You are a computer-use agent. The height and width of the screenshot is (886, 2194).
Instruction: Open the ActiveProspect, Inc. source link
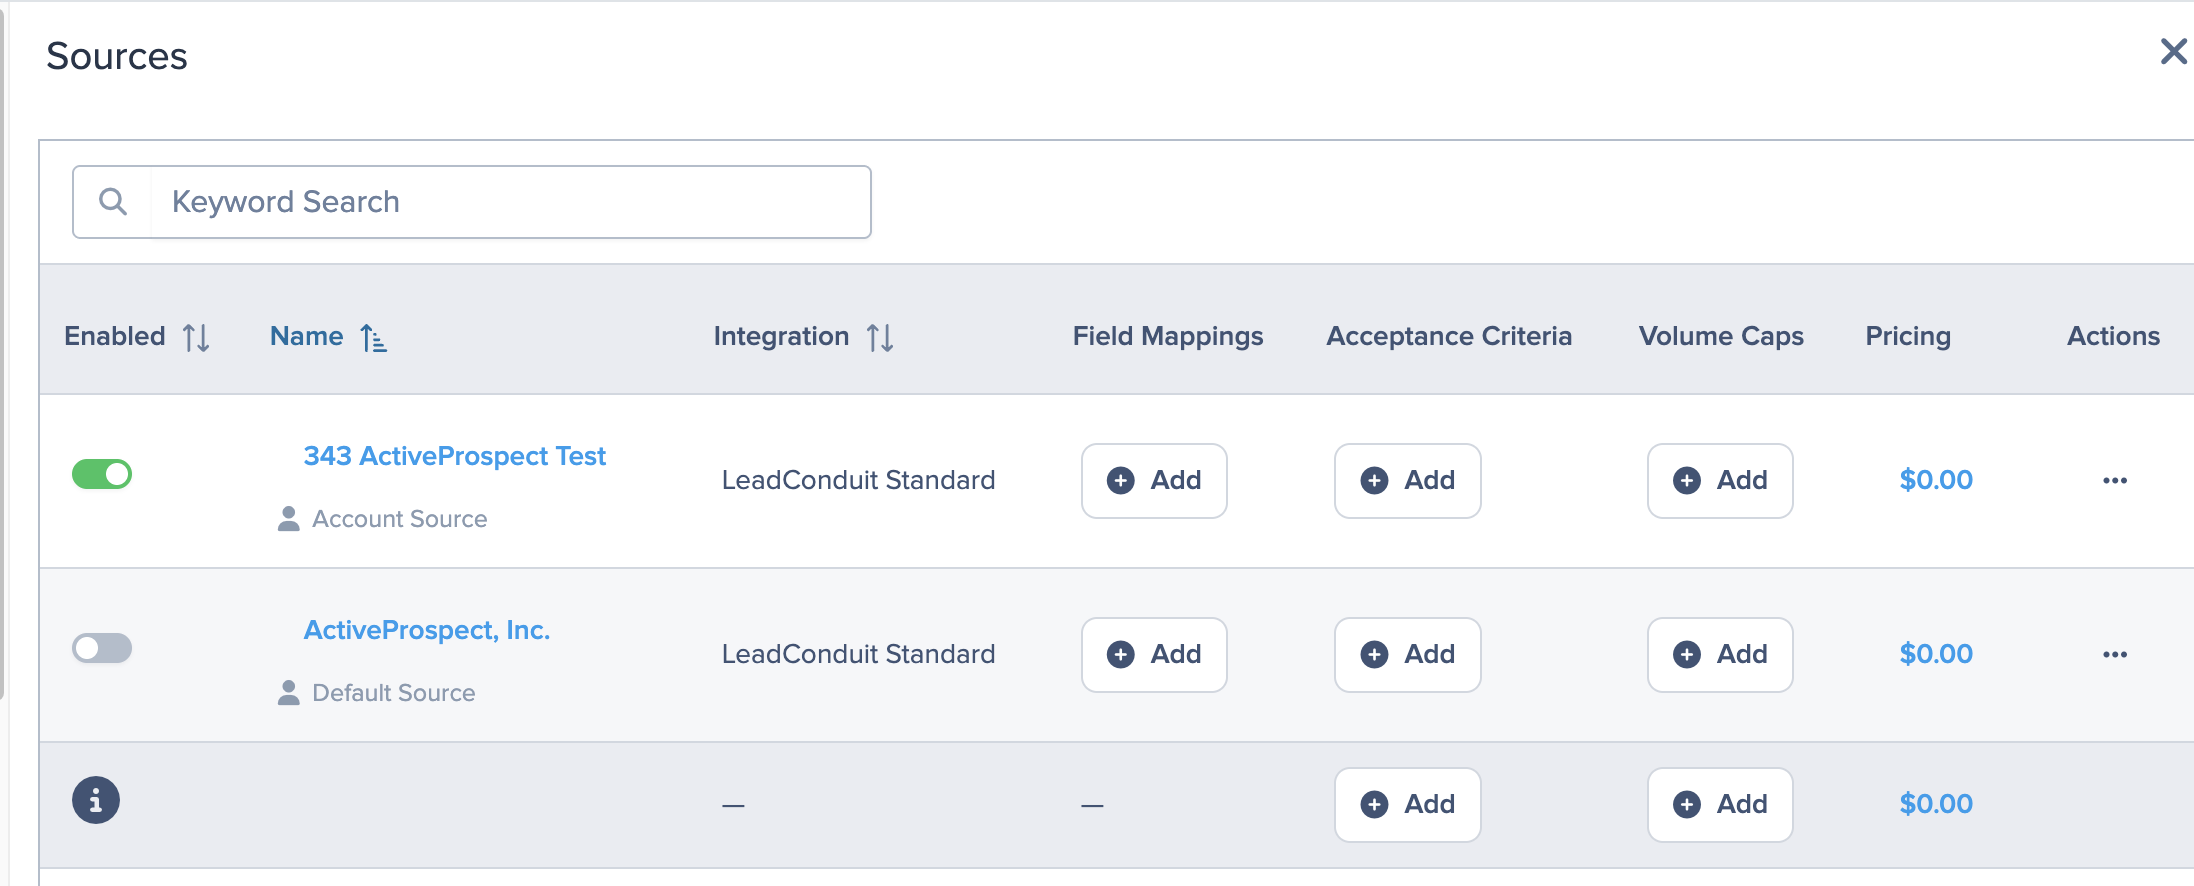click(427, 630)
